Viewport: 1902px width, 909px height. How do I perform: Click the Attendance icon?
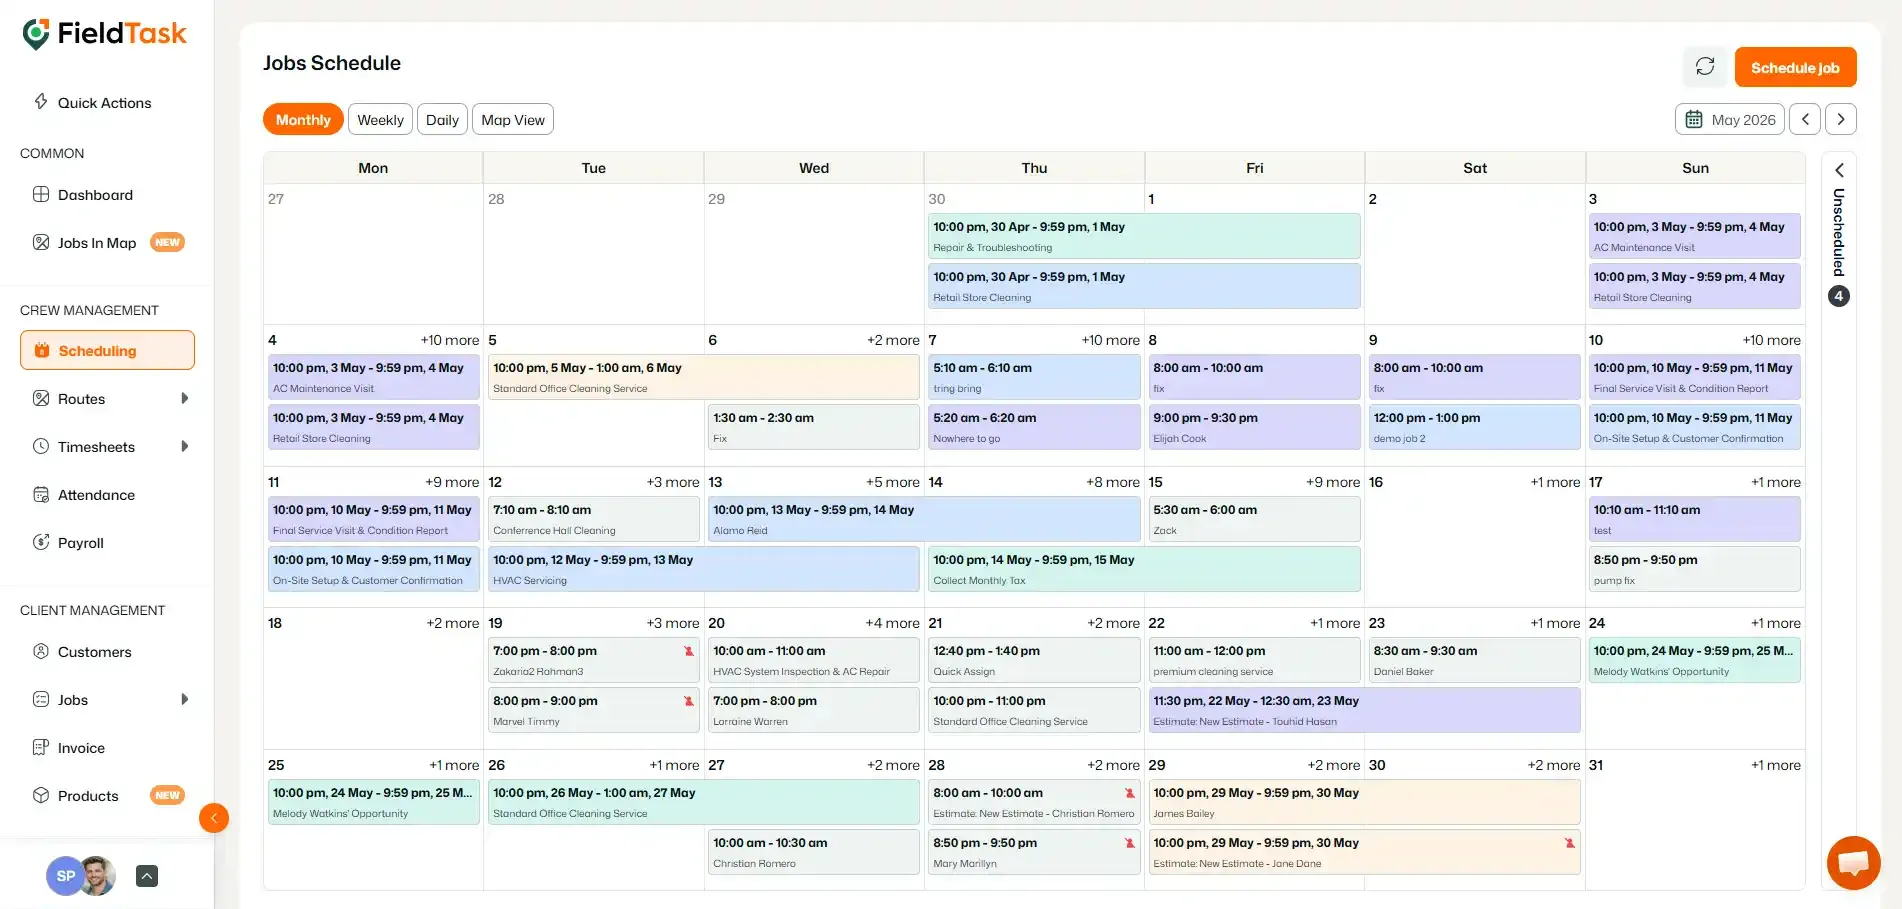click(x=41, y=494)
